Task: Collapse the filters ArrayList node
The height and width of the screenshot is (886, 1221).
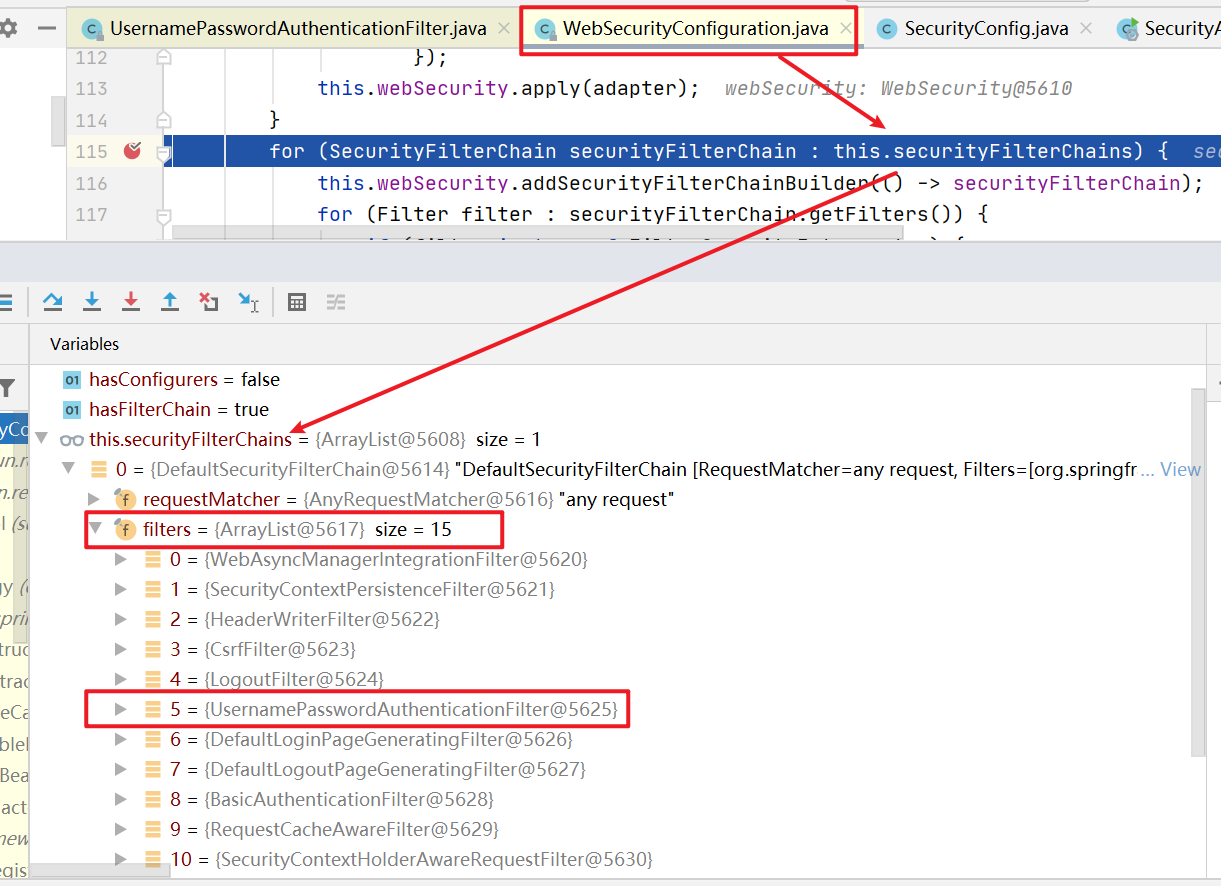Action: [x=95, y=529]
